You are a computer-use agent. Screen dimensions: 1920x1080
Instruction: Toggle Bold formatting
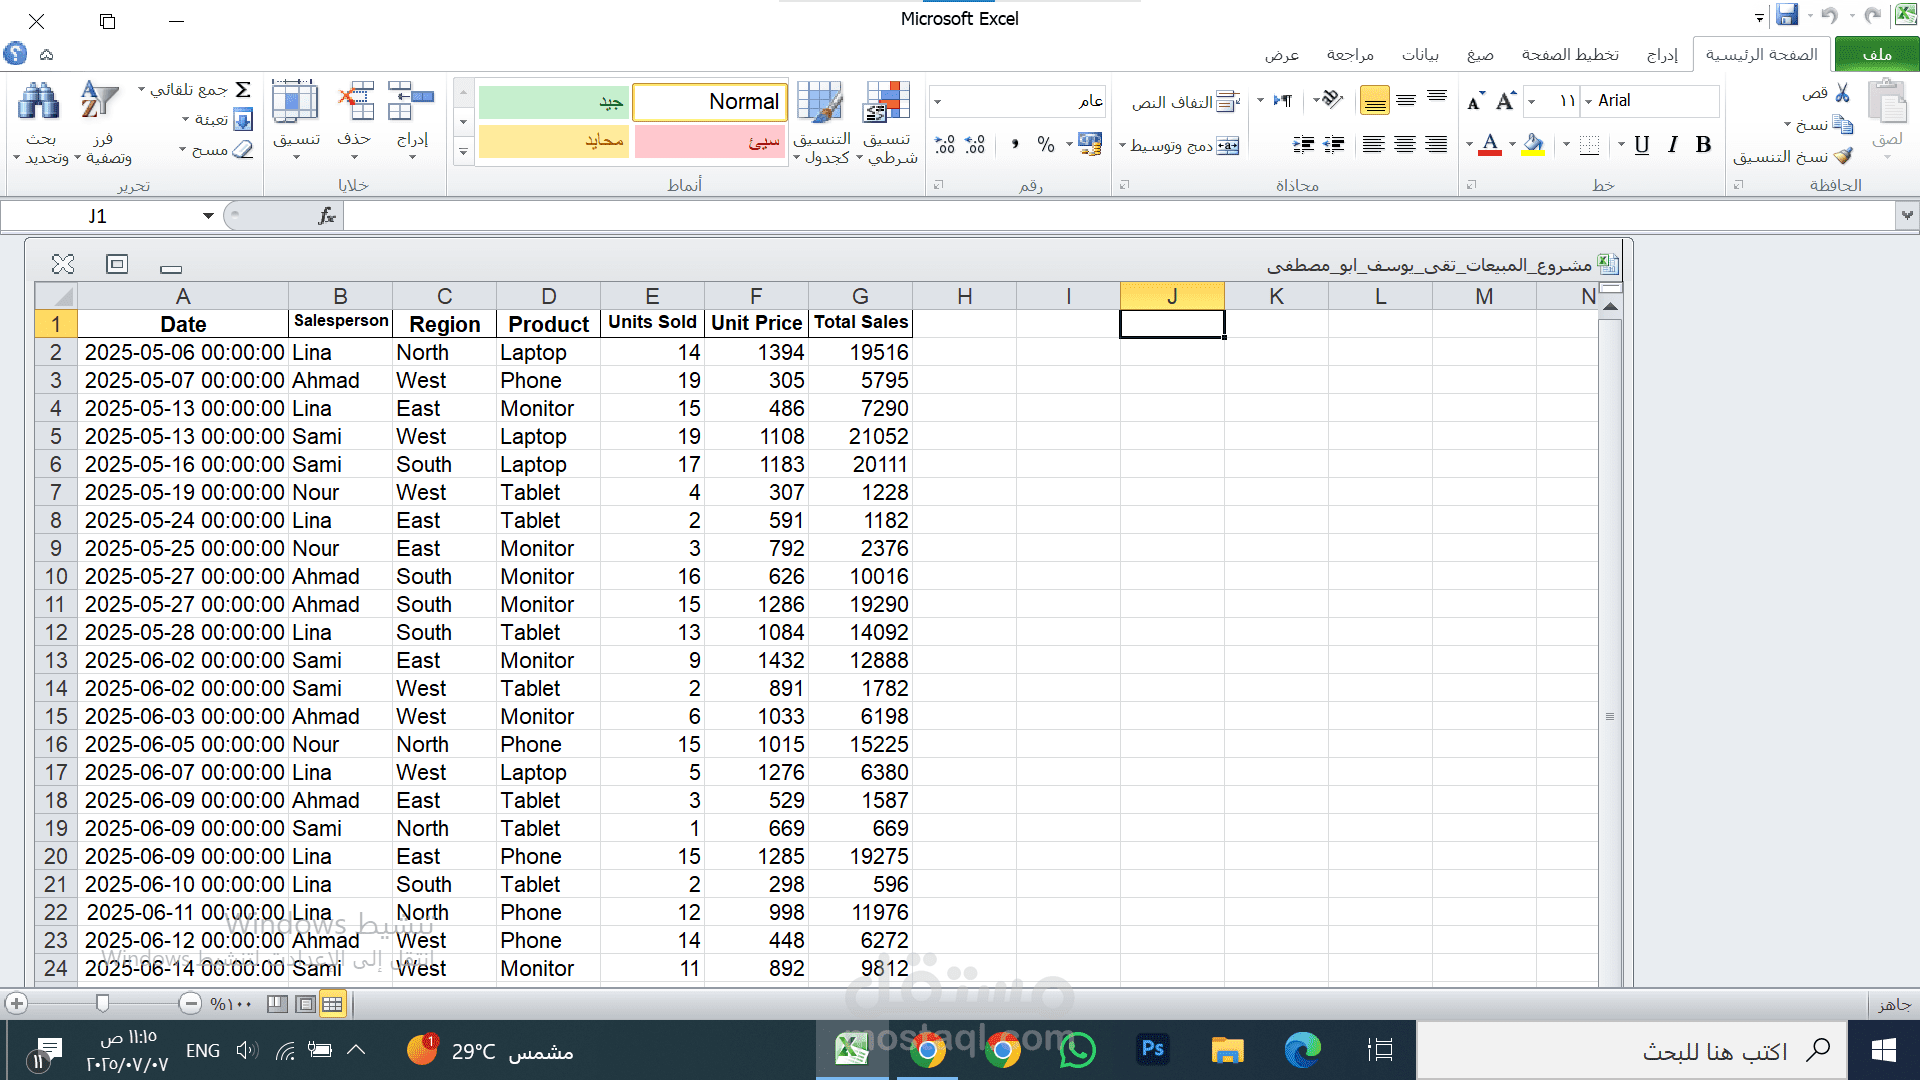click(1703, 144)
